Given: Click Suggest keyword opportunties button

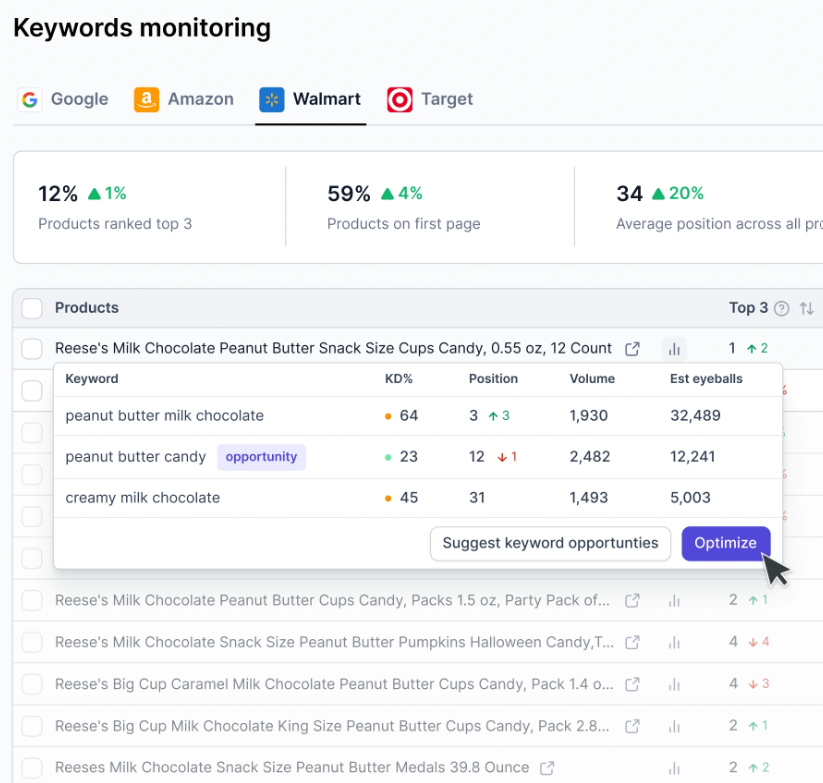Looking at the screenshot, I should click(550, 543).
